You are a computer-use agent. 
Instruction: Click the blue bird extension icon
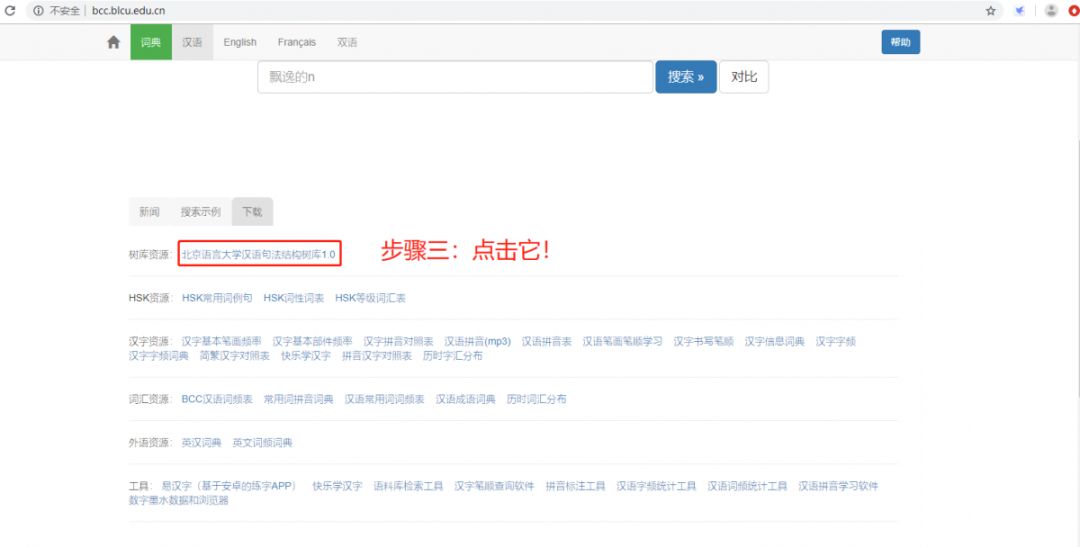(x=1020, y=11)
